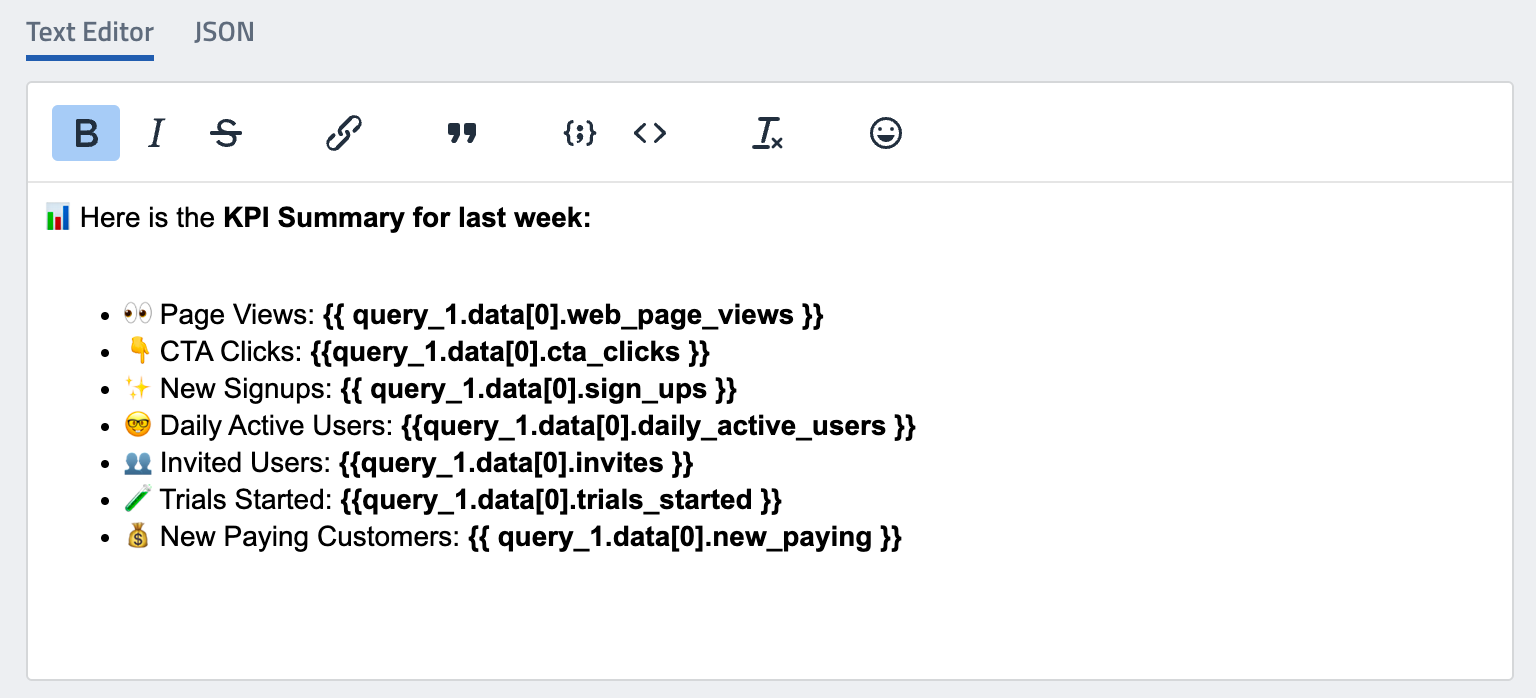Insert variable with curly braces icon
The width and height of the screenshot is (1536, 698).
tap(580, 133)
